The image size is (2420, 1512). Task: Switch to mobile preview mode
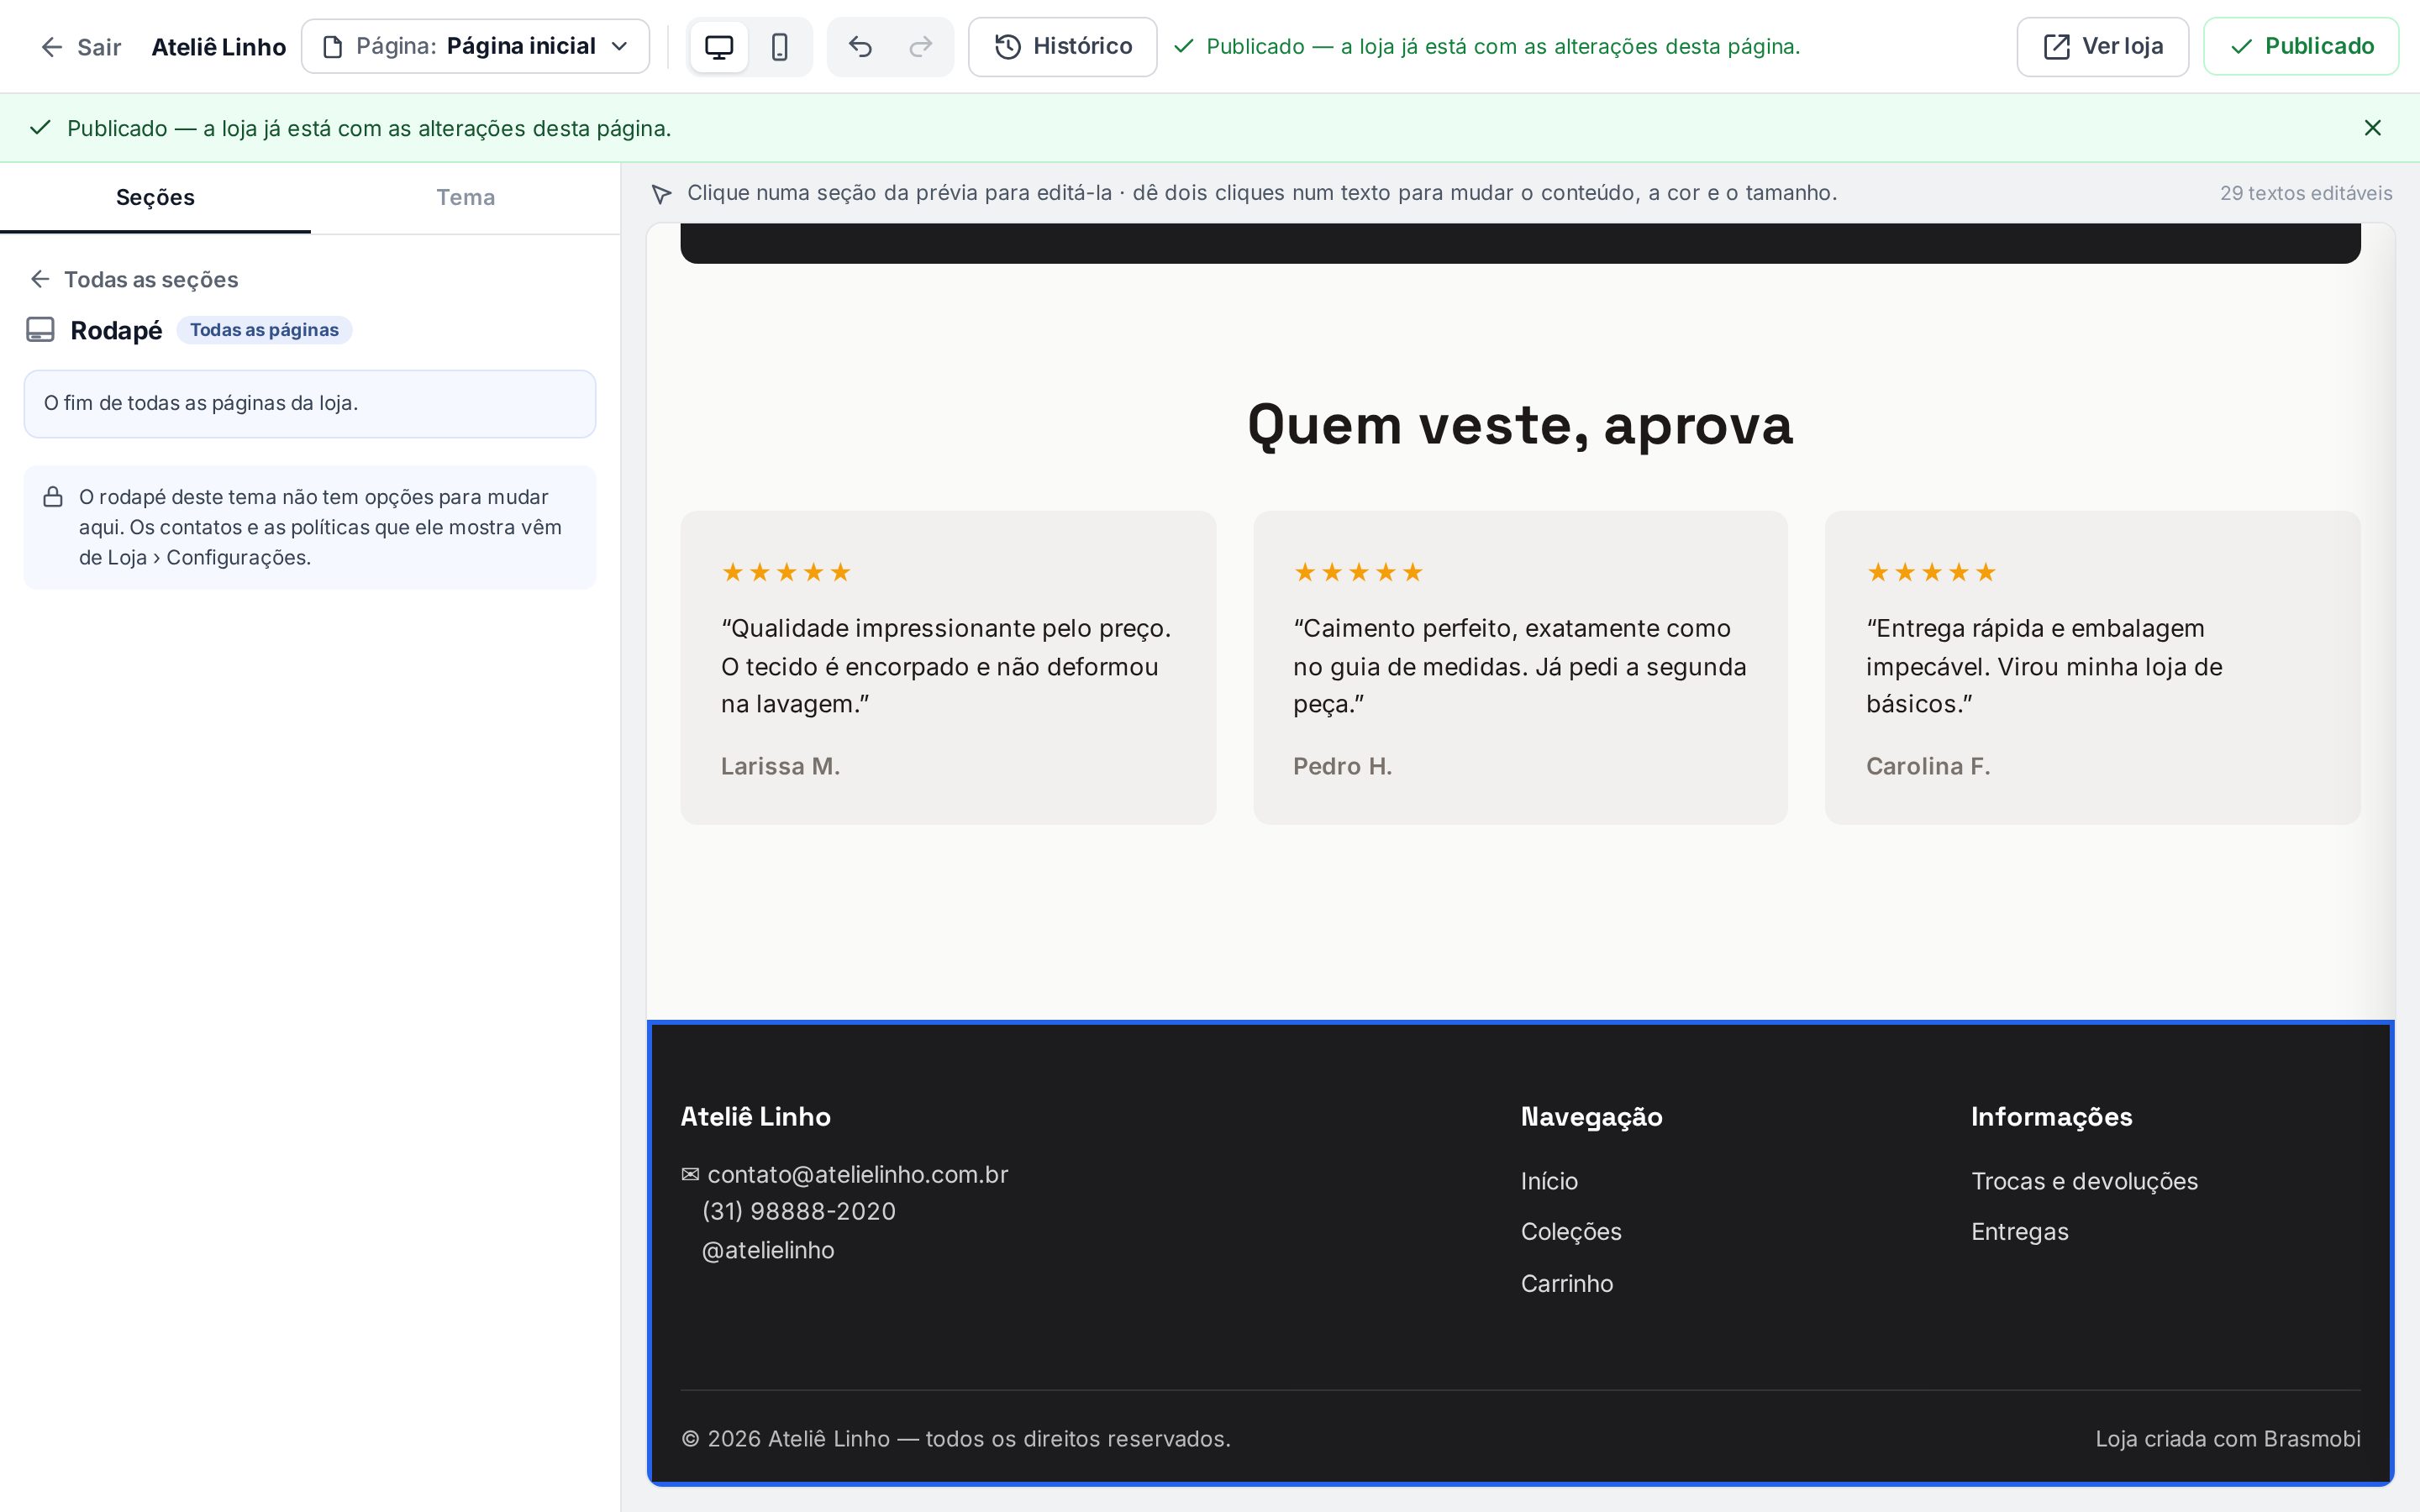tap(780, 47)
